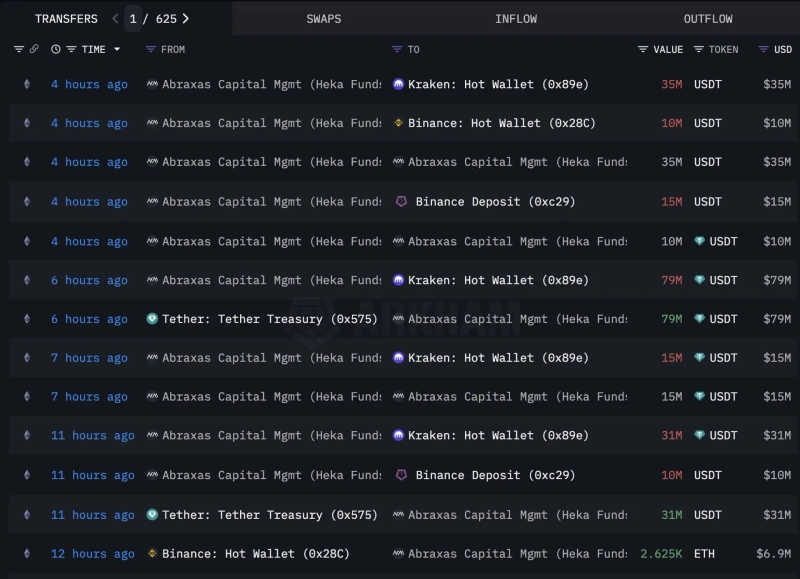The height and width of the screenshot is (579, 800).
Task: Go to the next transfers page
Action: (x=186, y=18)
